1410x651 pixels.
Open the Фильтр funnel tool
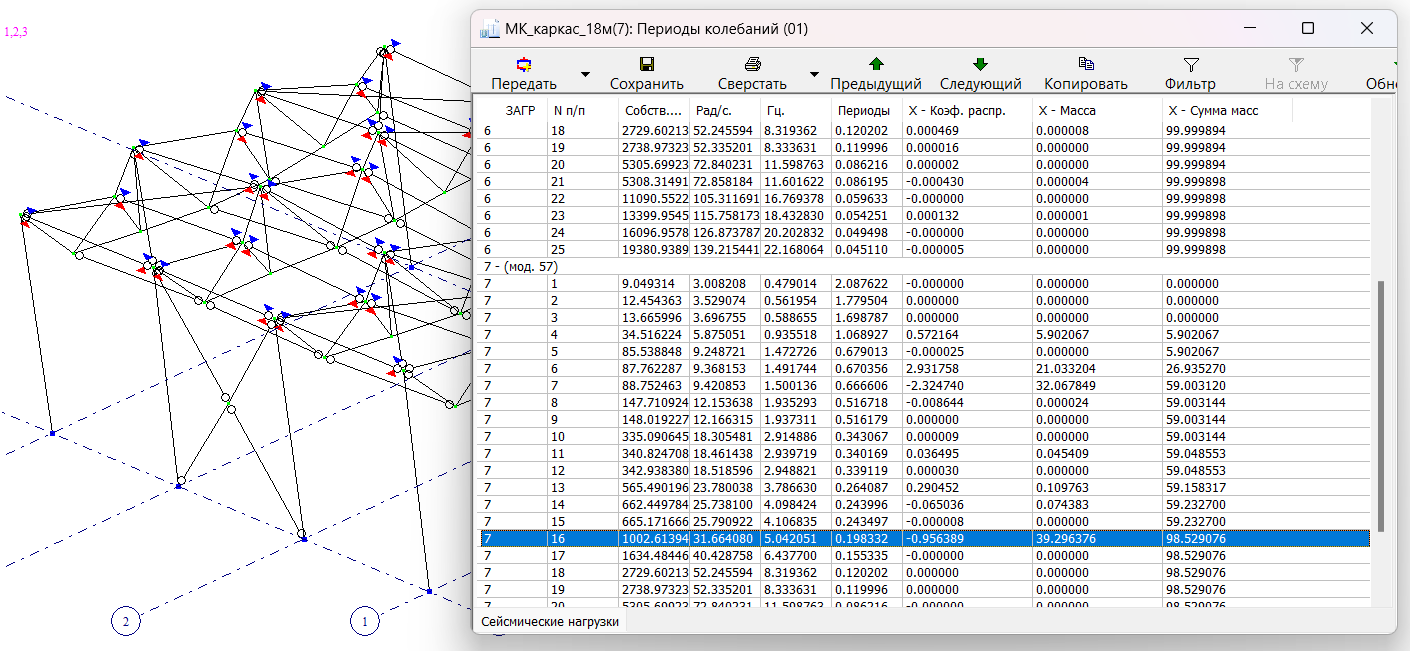pyautogui.click(x=1190, y=65)
